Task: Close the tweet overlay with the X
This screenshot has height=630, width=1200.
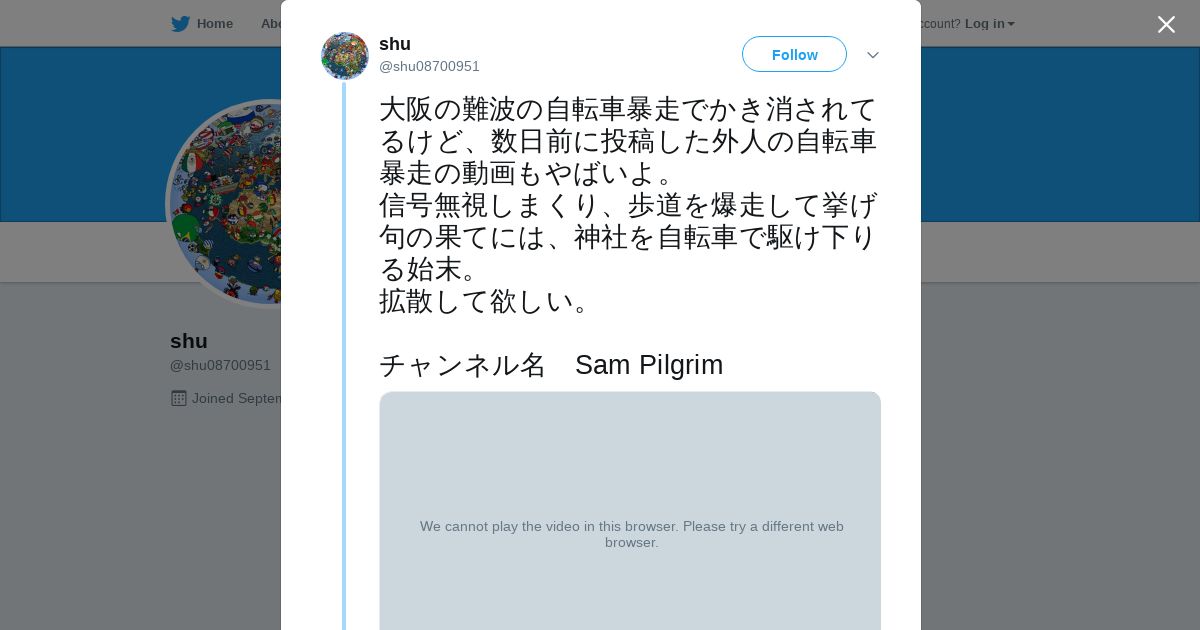Action: pos(1166,25)
